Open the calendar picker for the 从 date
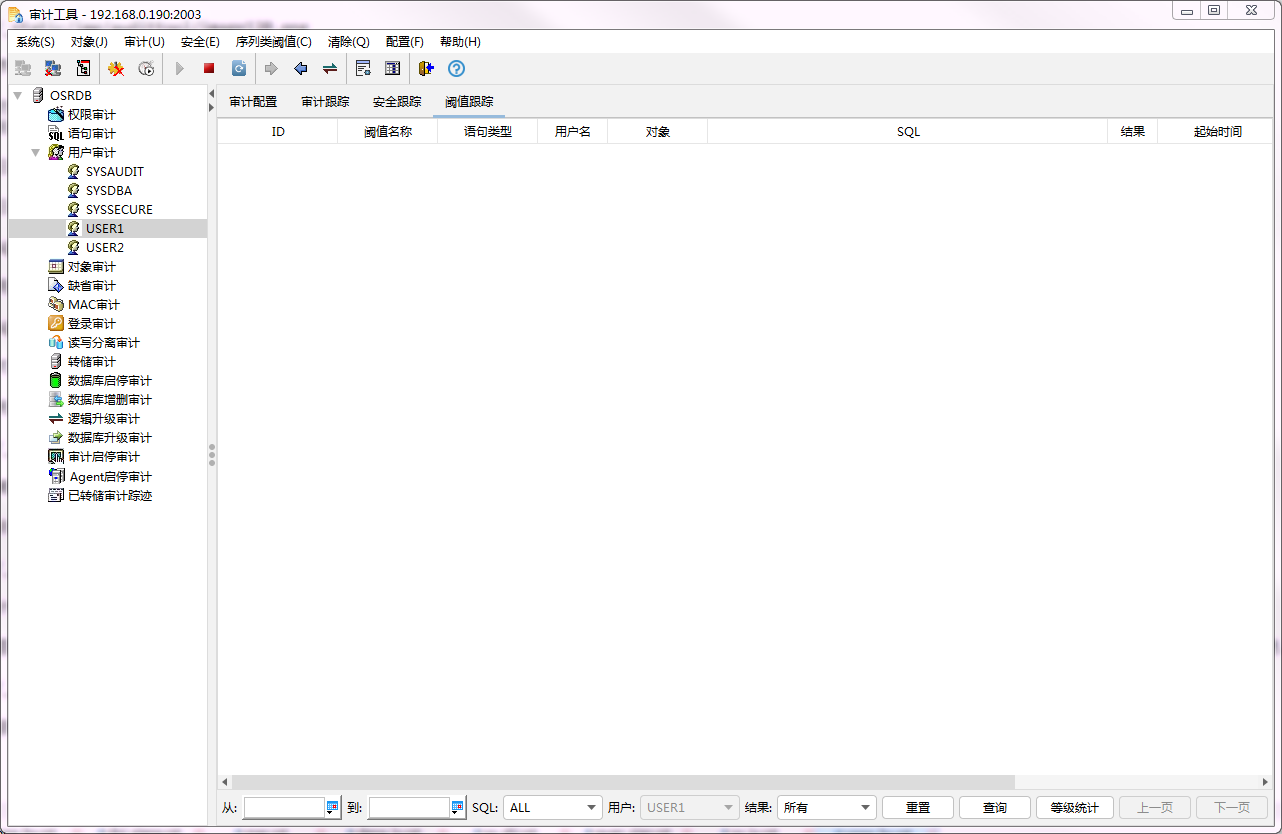 (333, 808)
